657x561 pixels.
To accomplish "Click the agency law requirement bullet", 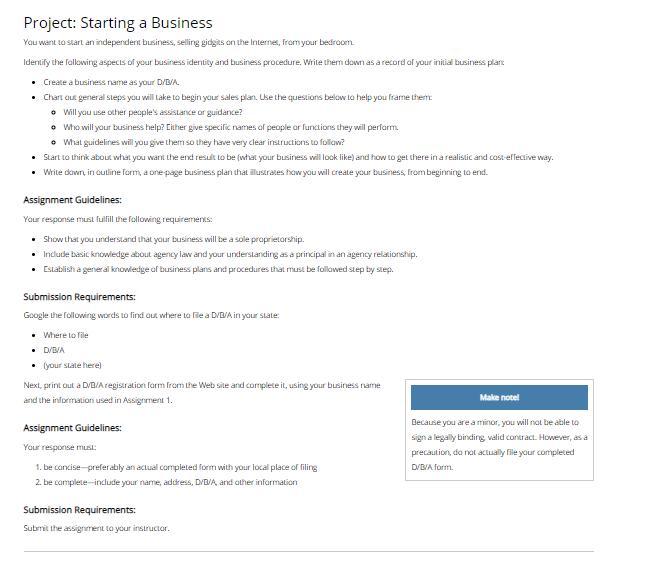I will click(230, 254).
